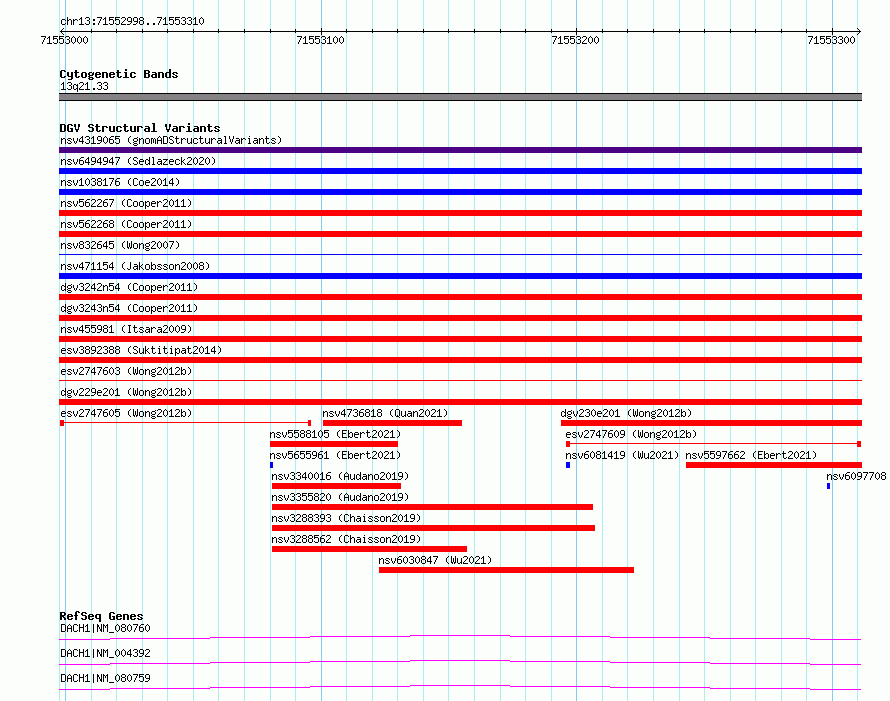Open the esv2747603 (Wong2012b) variant
Image resolution: width=890 pixels, height=701 pixels.
[x=126, y=371]
